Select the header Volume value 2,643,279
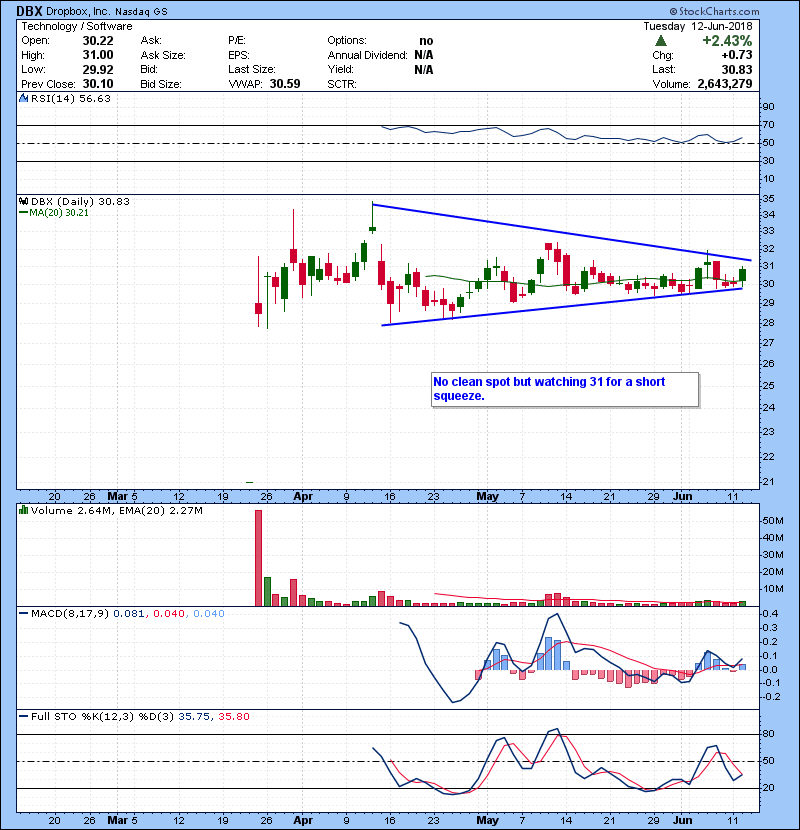This screenshot has width=800, height=830. point(725,84)
